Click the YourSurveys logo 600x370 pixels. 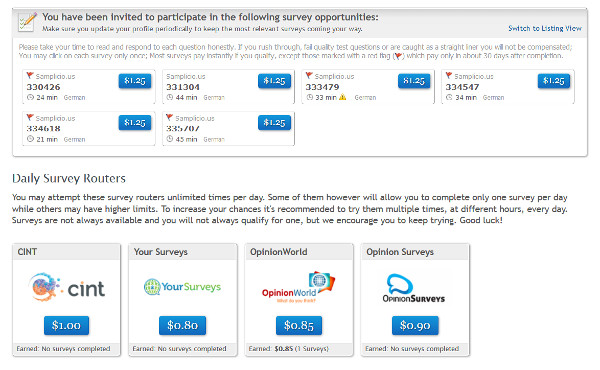tap(183, 287)
